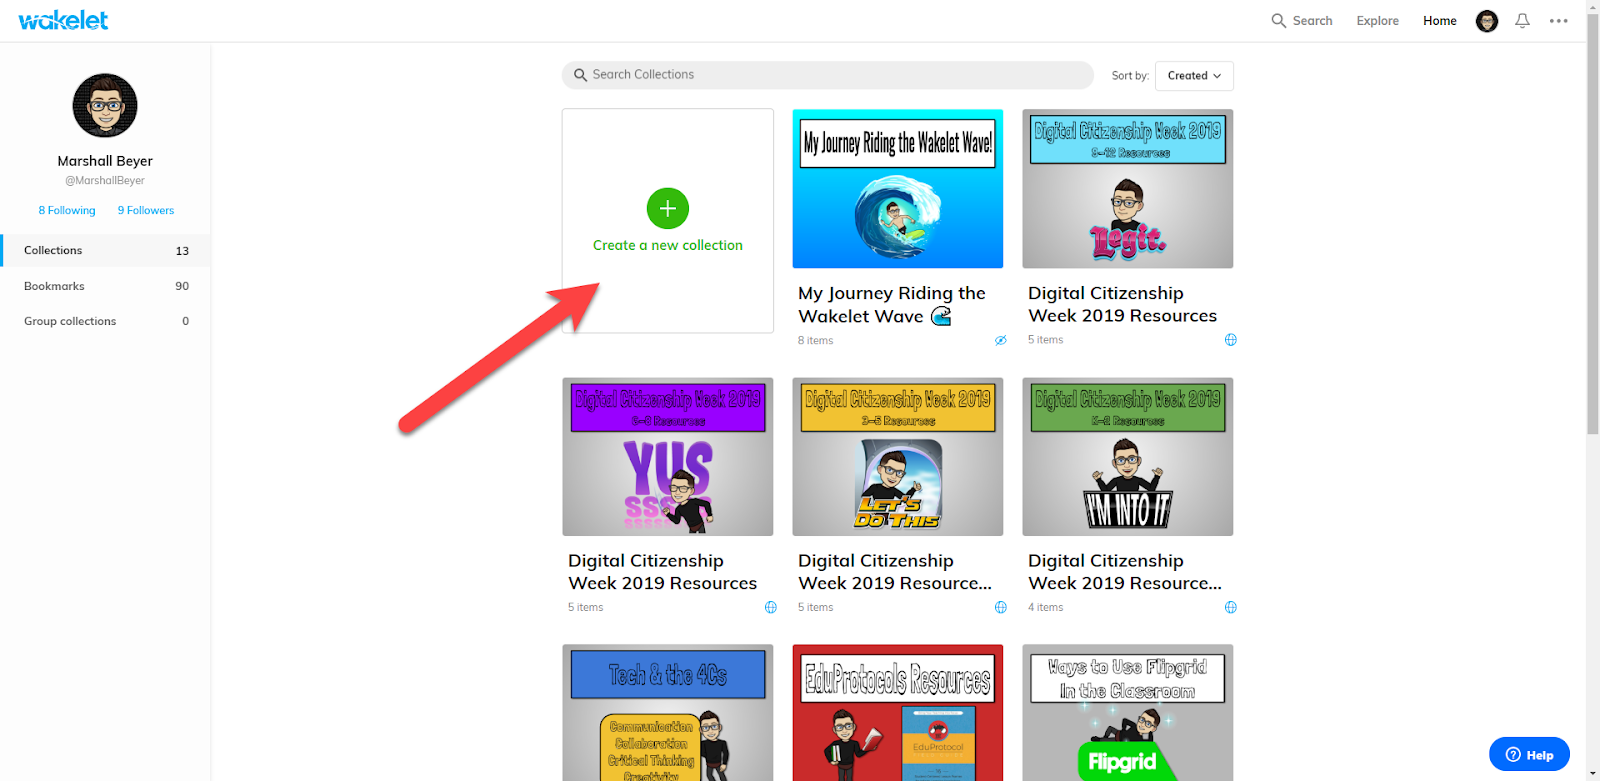Click the Marshall Beyer name
The height and width of the screenshot is (781, 1600).
tap(105, 161)
